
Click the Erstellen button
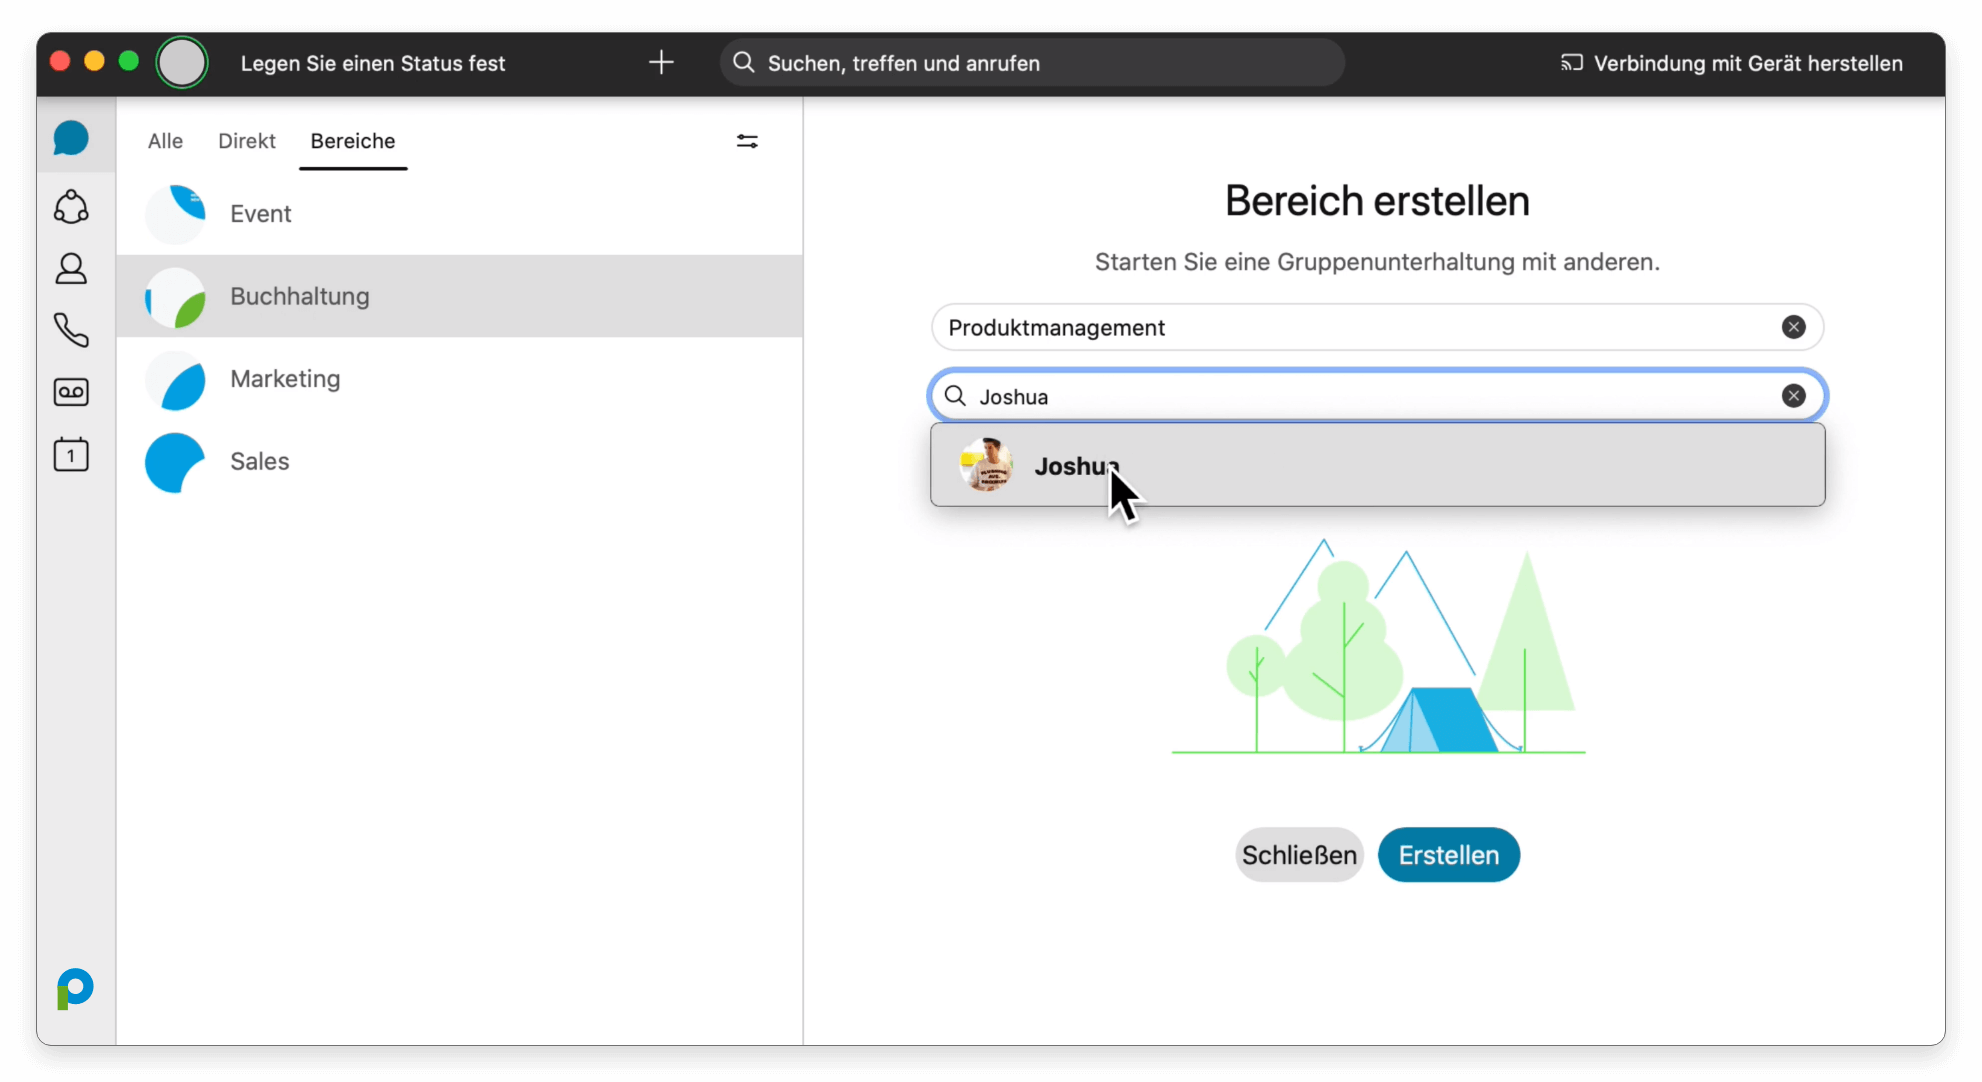(1448, 855)
